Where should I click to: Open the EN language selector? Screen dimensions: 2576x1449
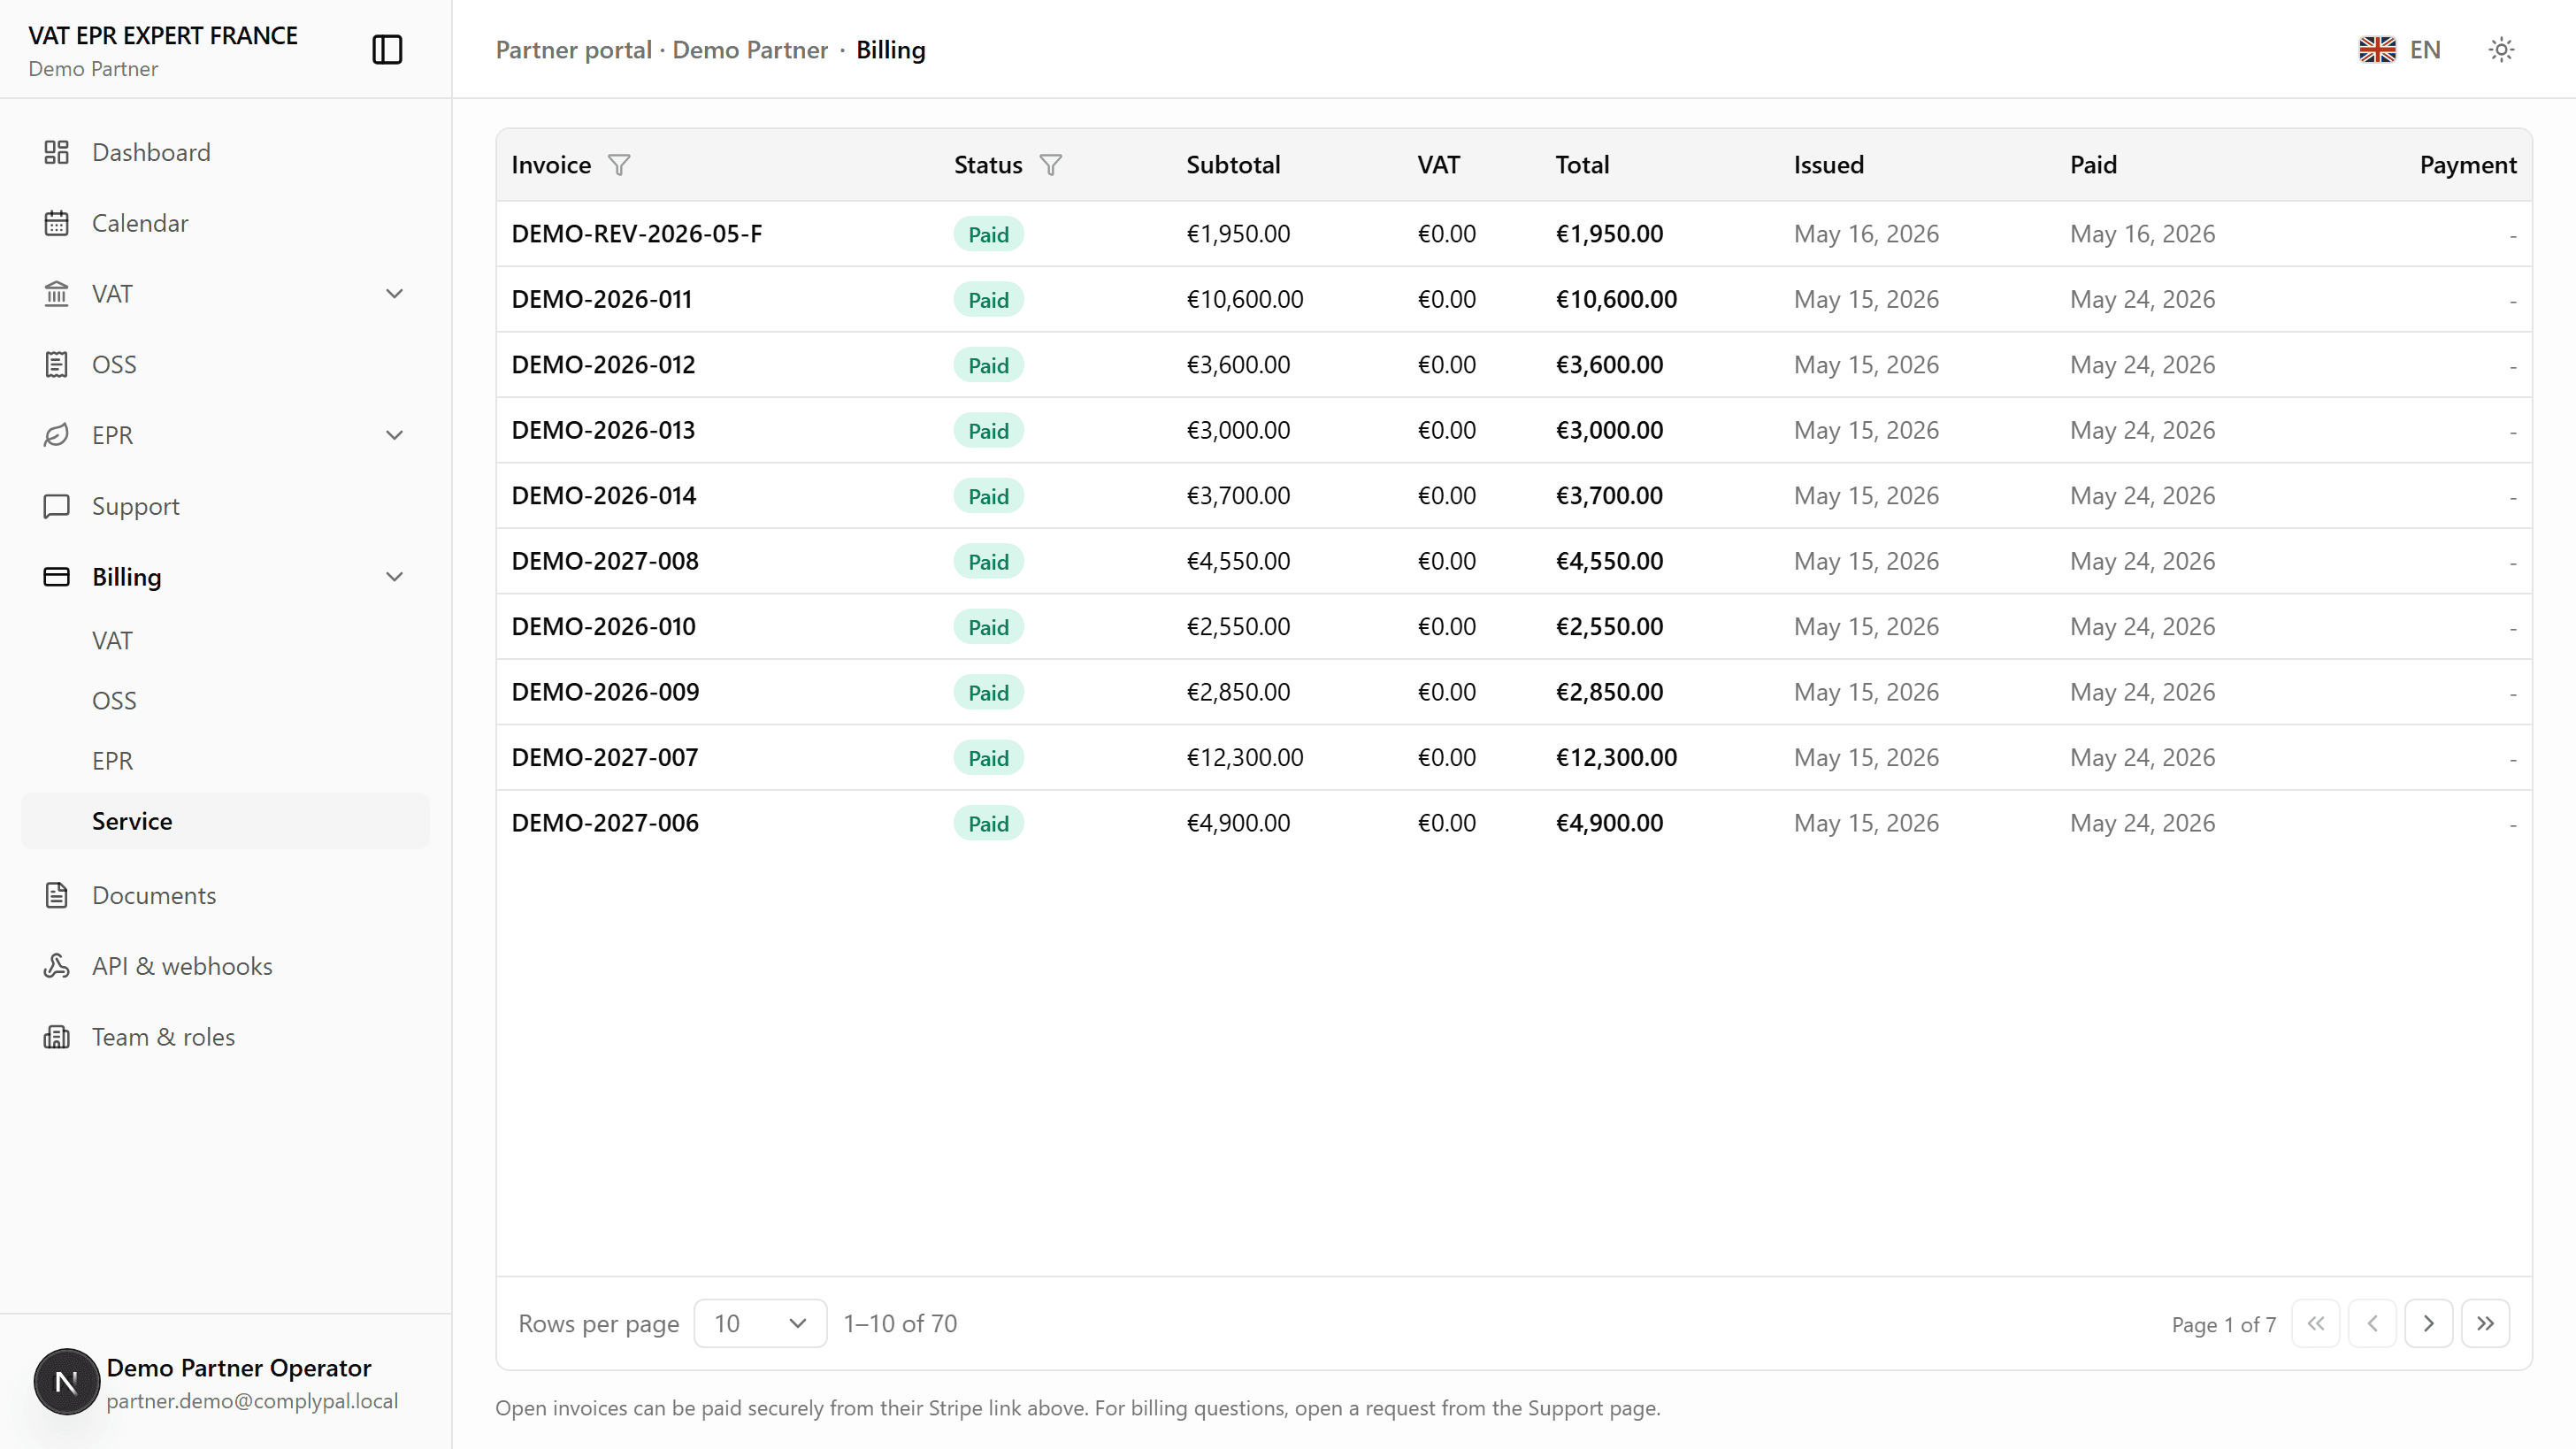[x=2400, y=49]
